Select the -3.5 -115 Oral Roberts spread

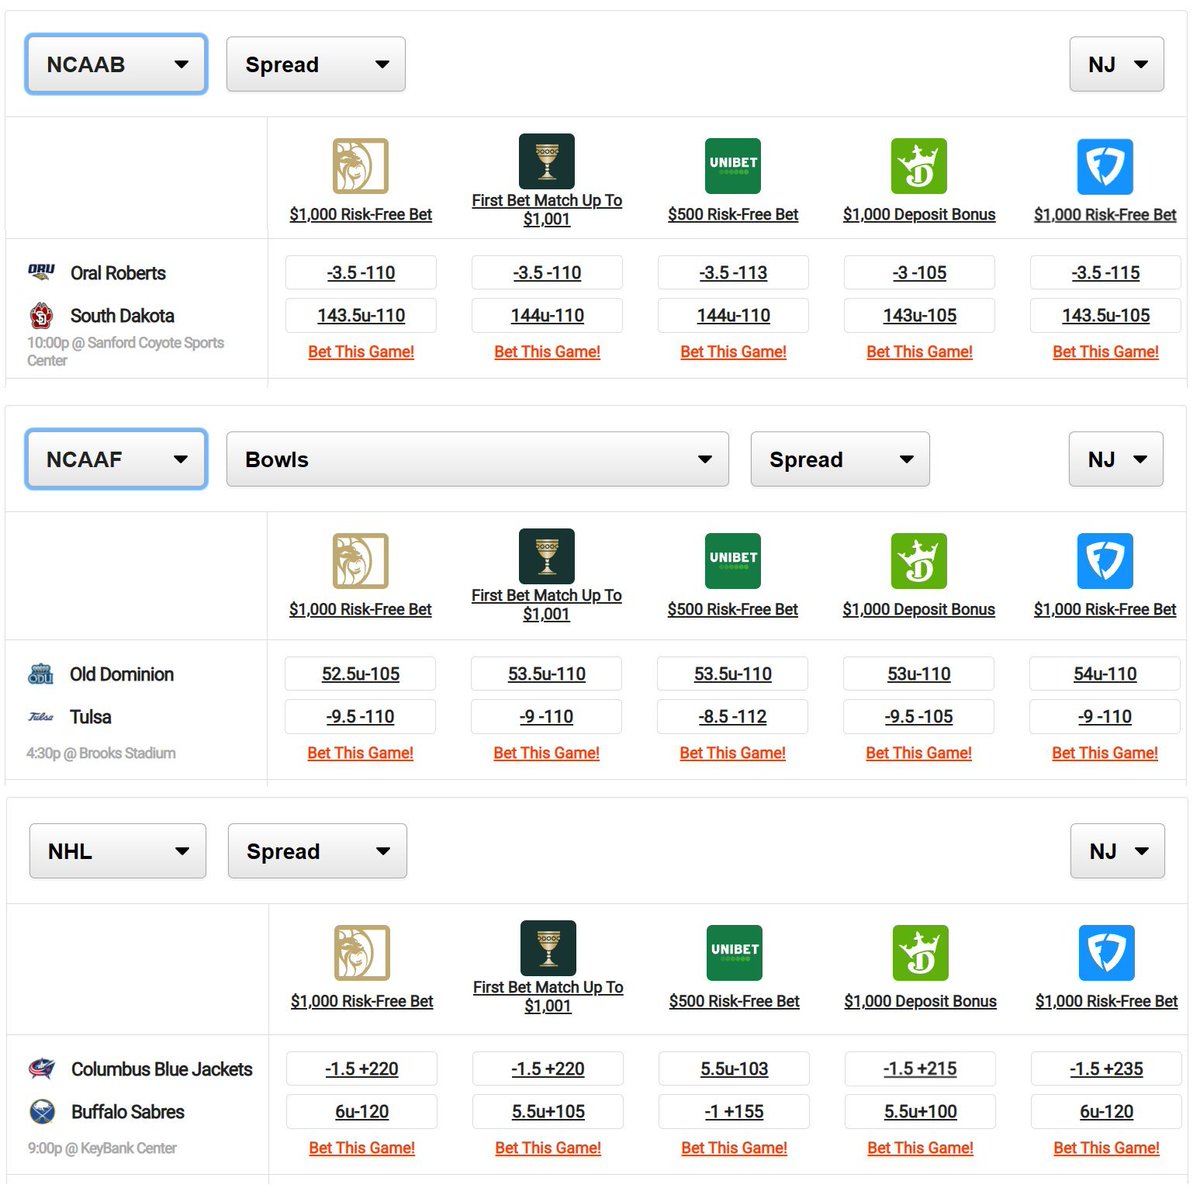[1105, 273]
